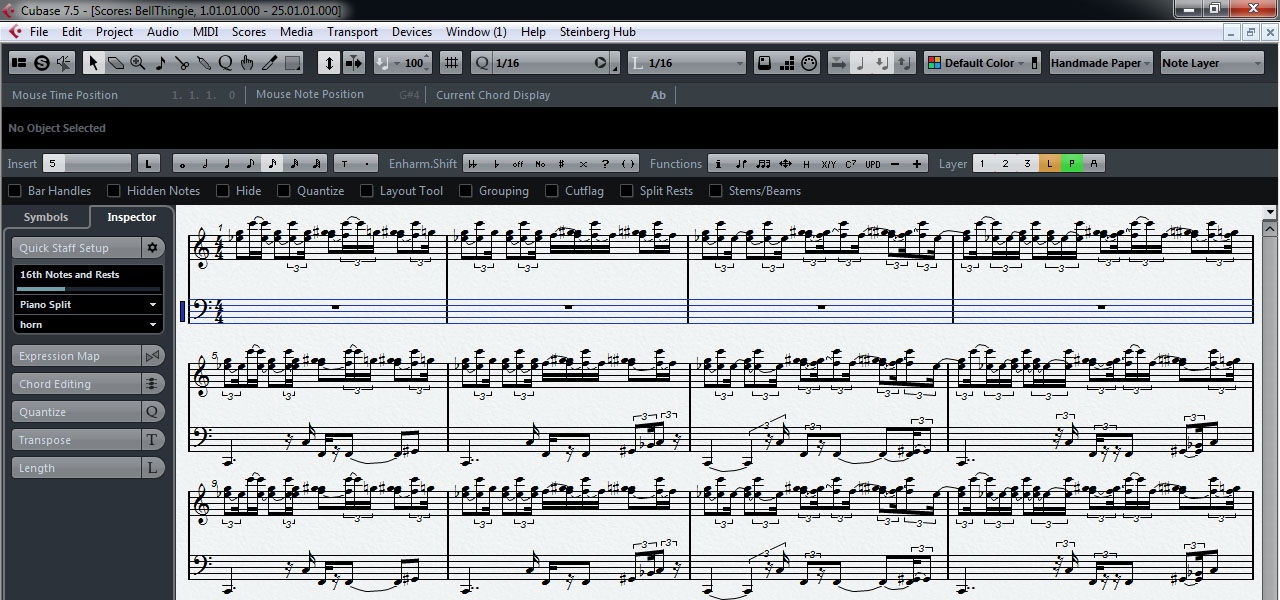Select the Erase tool in the toolbar
This screenshot has width=1280, height=600.
point(116,63)
